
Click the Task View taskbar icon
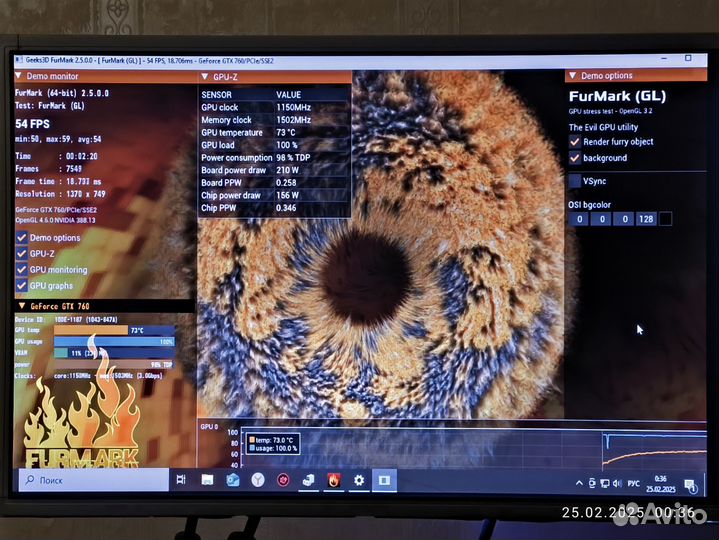click(181, 480)
